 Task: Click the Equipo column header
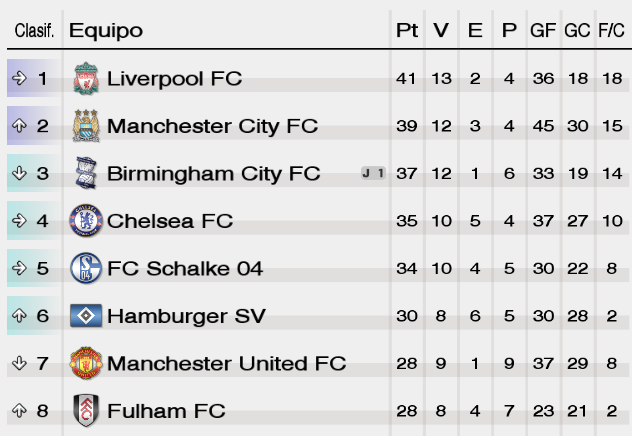[106, 31]
